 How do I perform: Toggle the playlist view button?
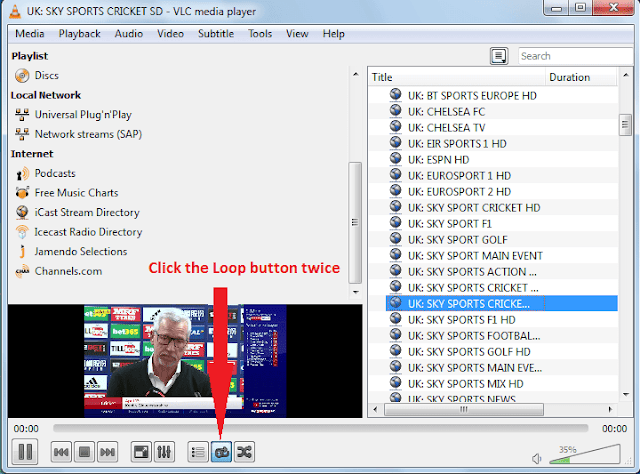point(198,452)
